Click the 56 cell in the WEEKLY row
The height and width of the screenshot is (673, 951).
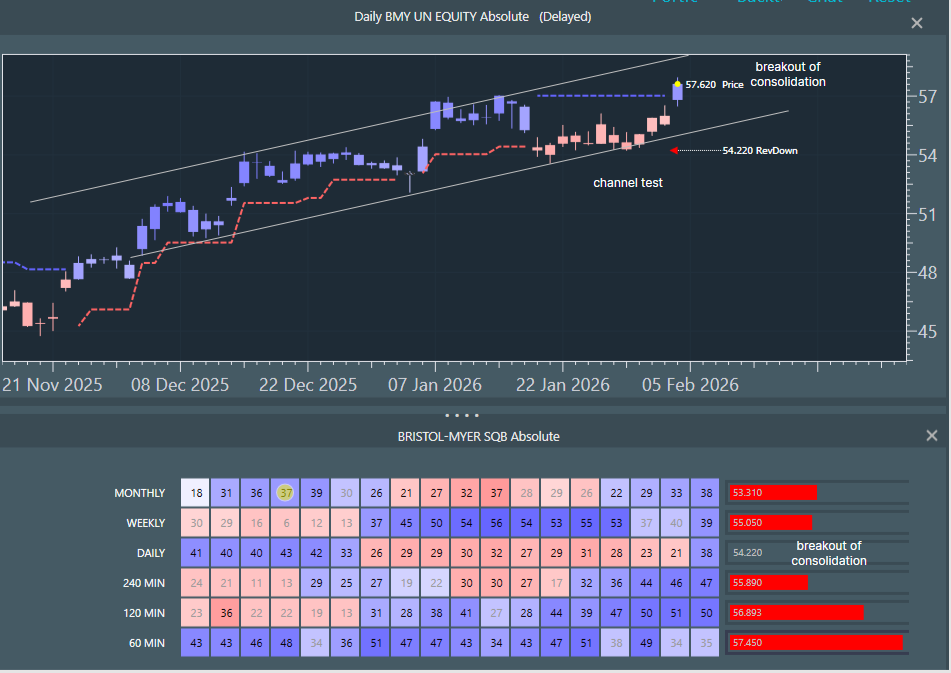pyautogui.click(x=496, y=523)
